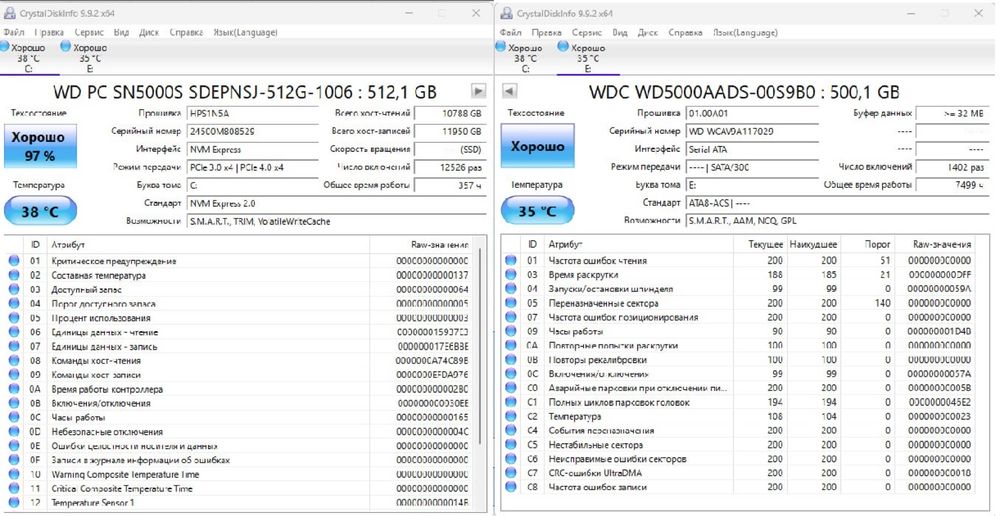This screenshot has height=516, width=1000.
Task: Click WD PC SN5000S disk model title
Action: coord(245,92)
